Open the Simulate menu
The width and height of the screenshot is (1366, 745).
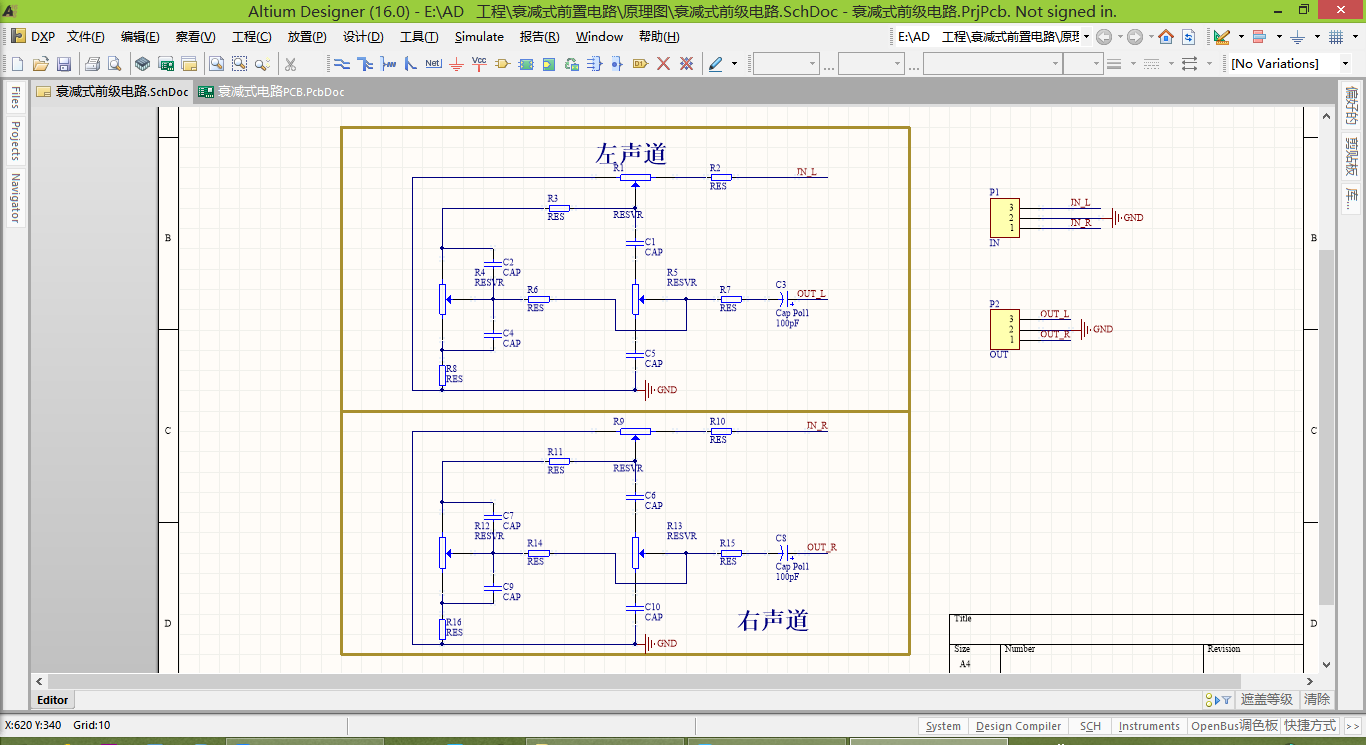479,36
